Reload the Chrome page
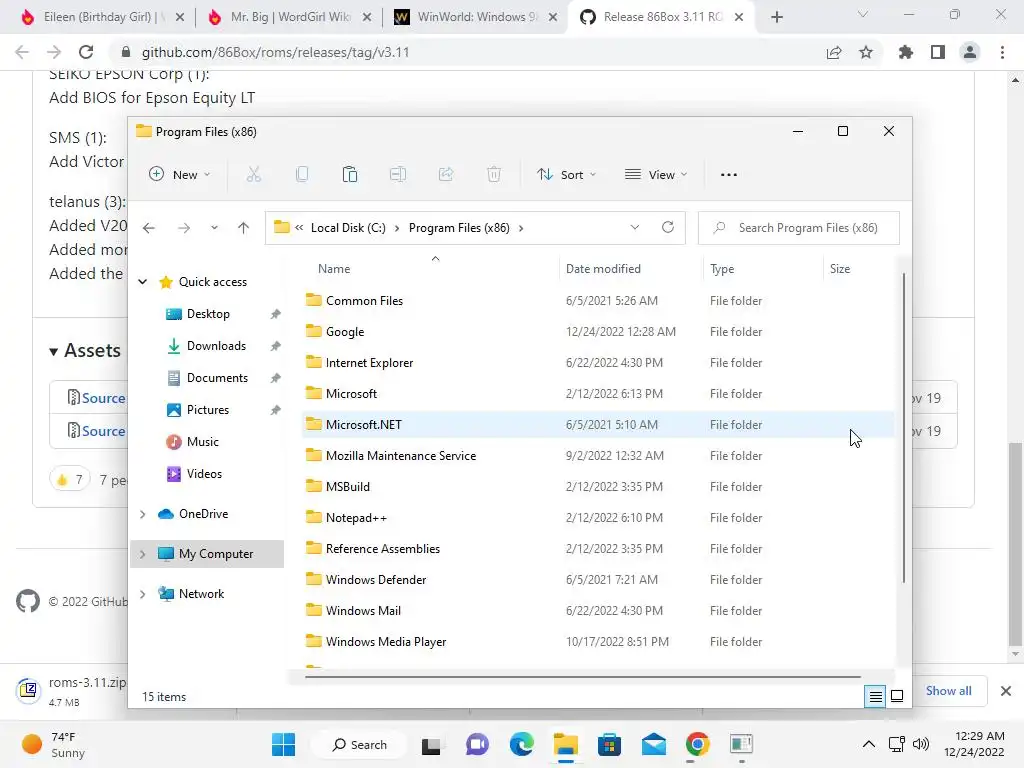The height and width of the screenshot is (768, 1024). 86,52
